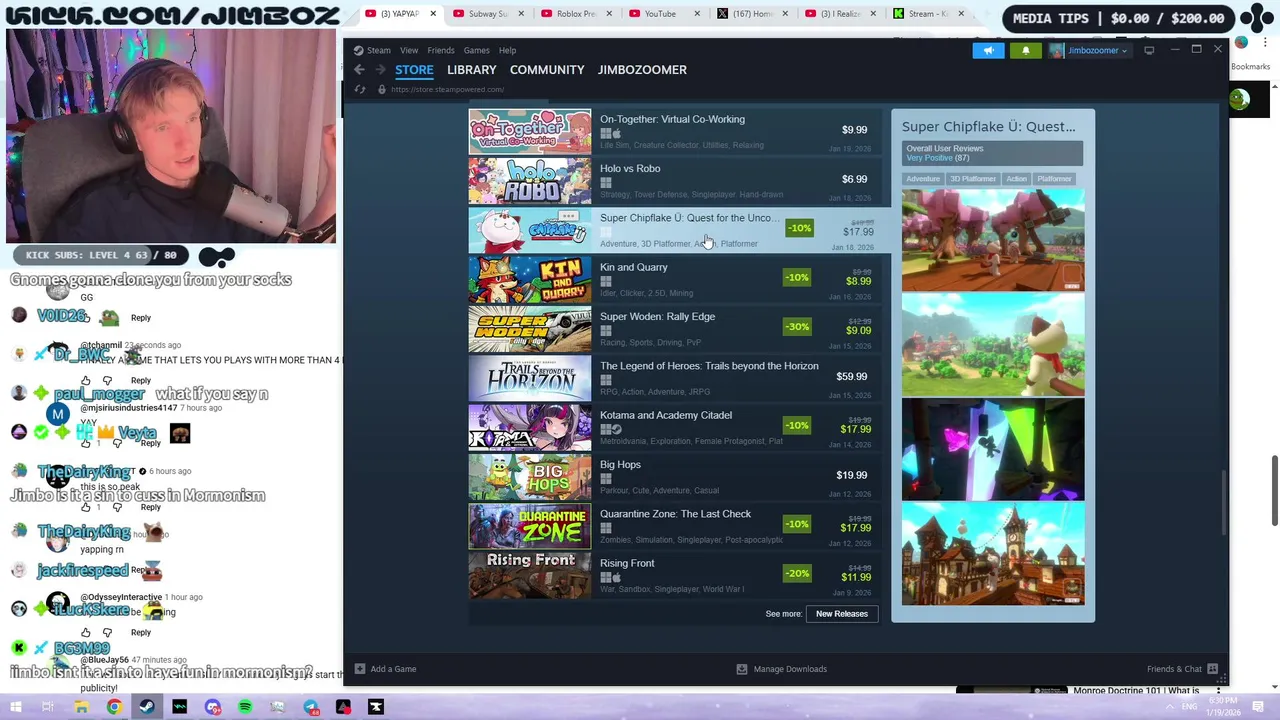Click the Rising Front capsule image
This screenshot has width=1280, height=720.
pos(530,575)
